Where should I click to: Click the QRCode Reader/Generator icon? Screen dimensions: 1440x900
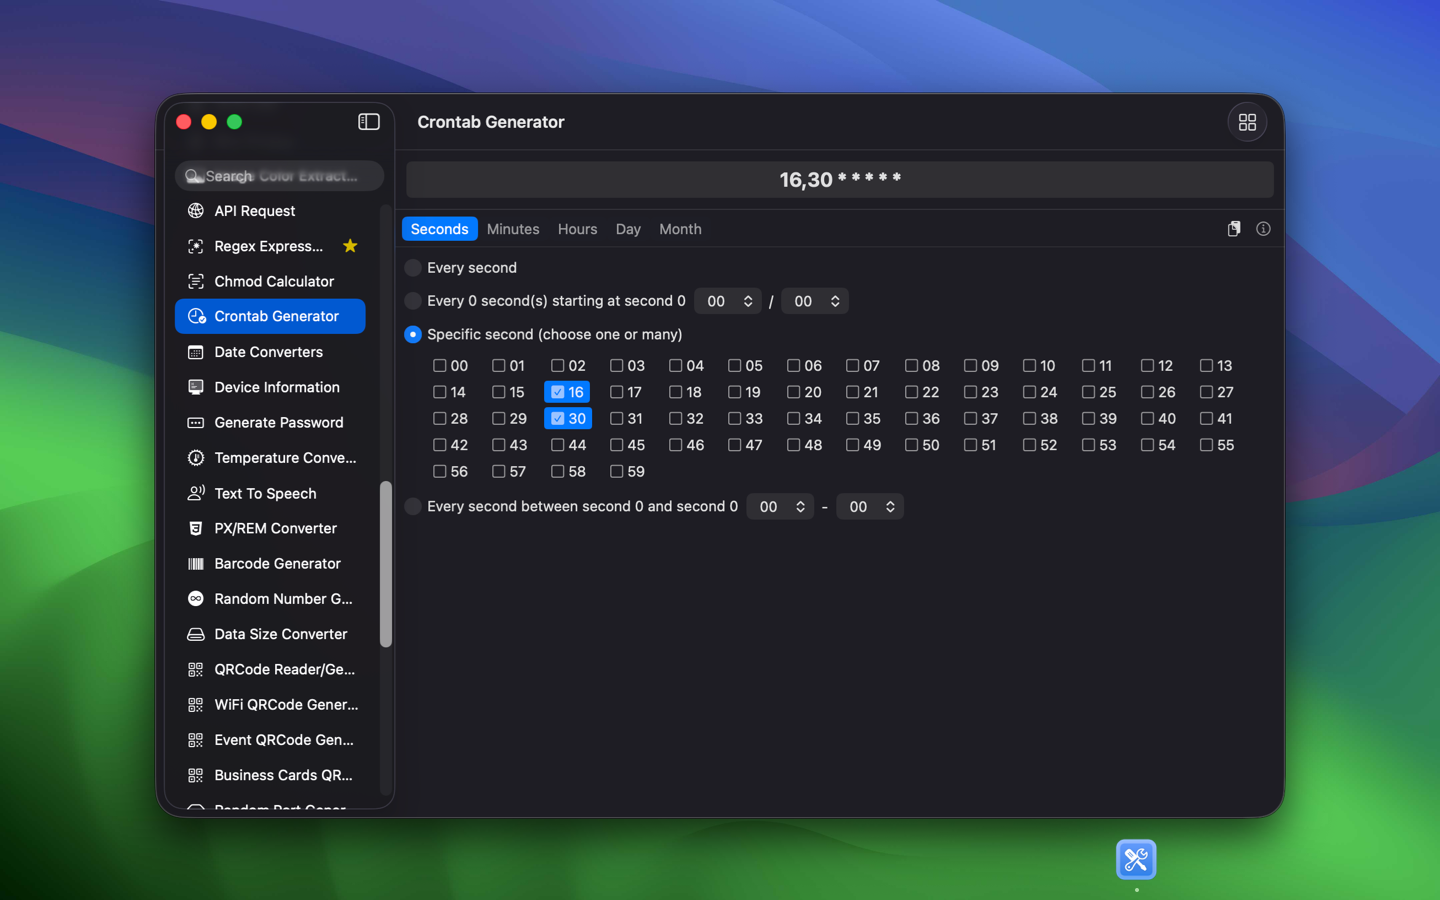(196, 670)
